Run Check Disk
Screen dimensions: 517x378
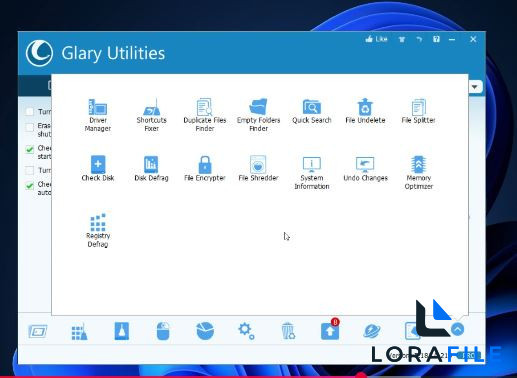click(x=98, y=169)
